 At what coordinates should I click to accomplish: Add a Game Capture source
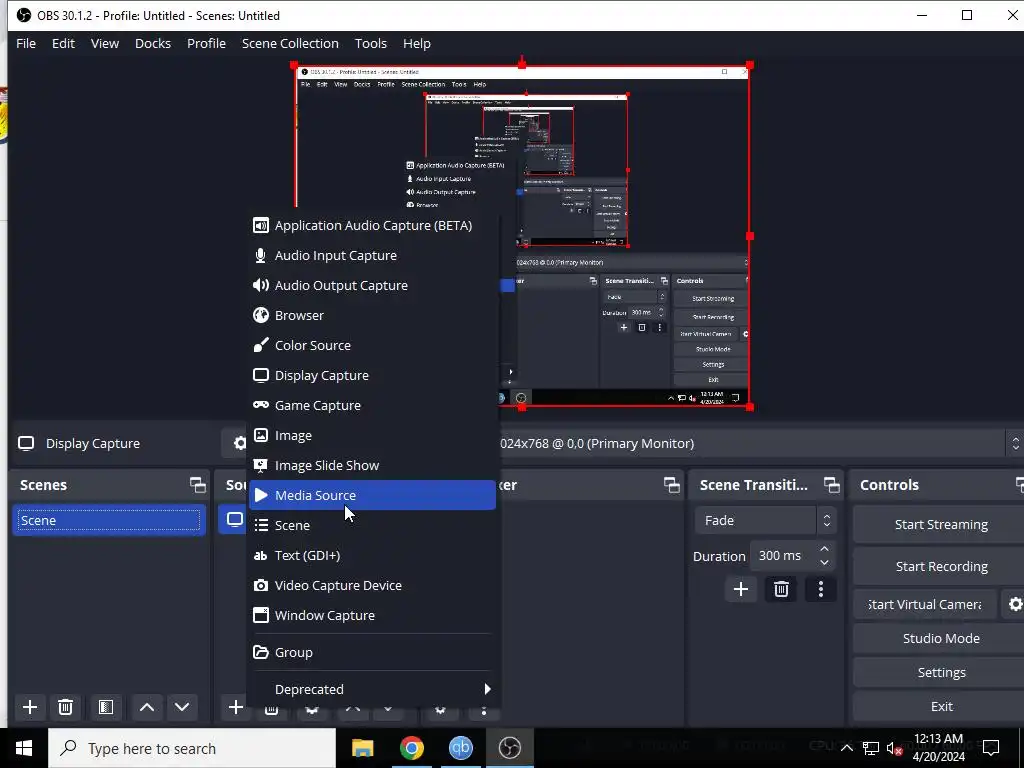click(372, 406)
